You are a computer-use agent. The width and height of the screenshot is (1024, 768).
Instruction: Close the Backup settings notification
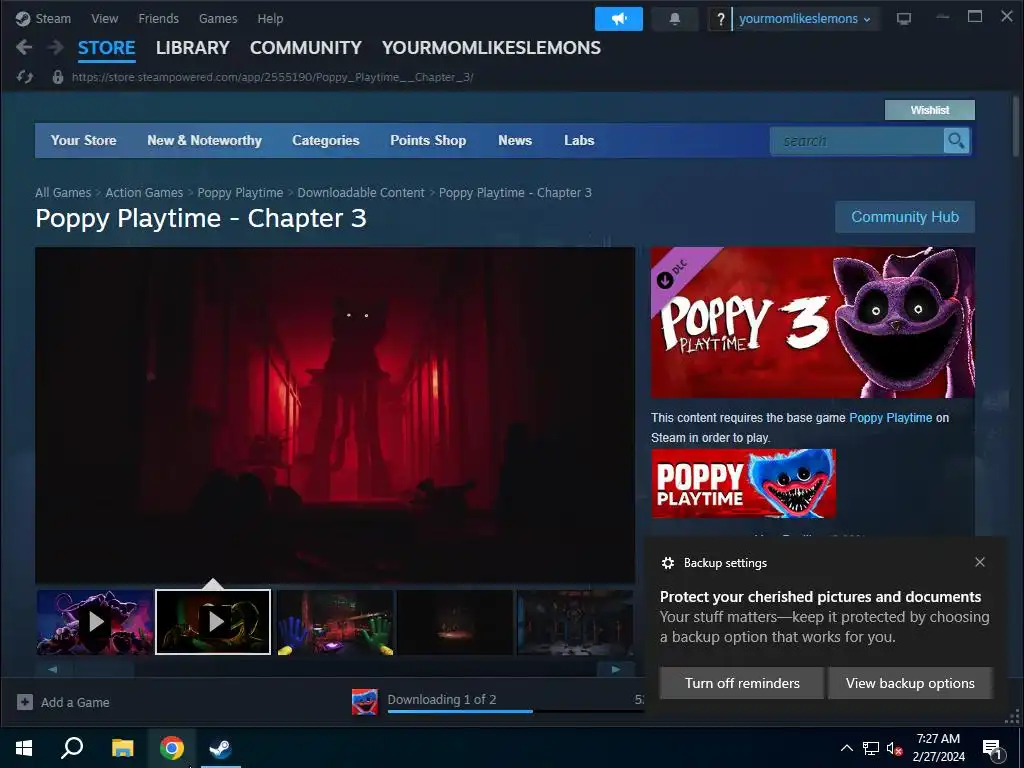(980, 562)
